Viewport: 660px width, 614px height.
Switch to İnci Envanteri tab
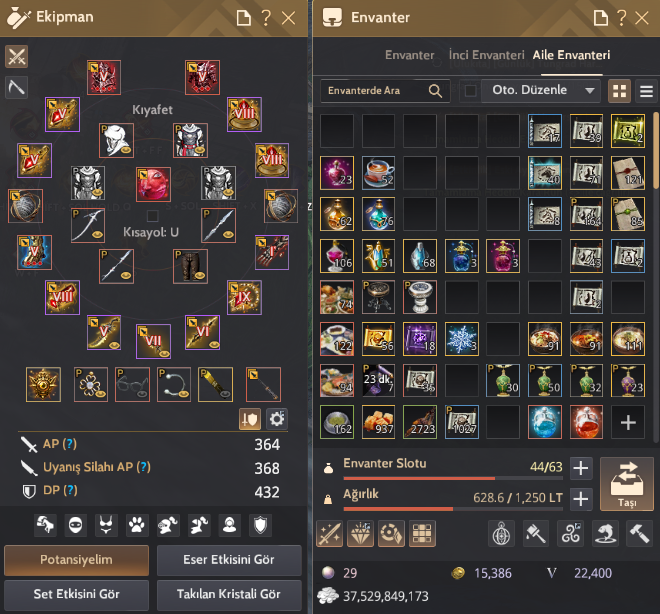487,55
